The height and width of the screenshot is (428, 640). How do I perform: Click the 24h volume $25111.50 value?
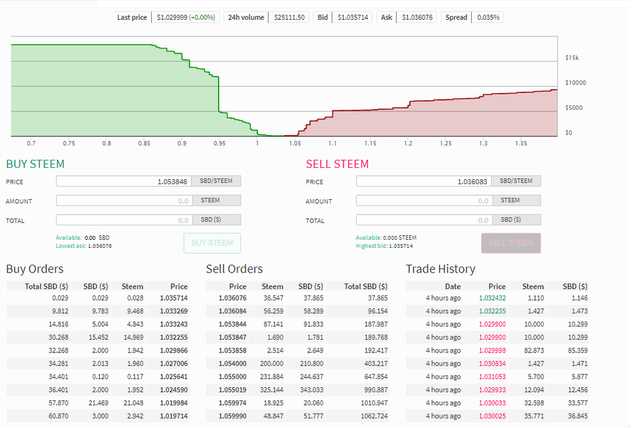pos(289,18)
